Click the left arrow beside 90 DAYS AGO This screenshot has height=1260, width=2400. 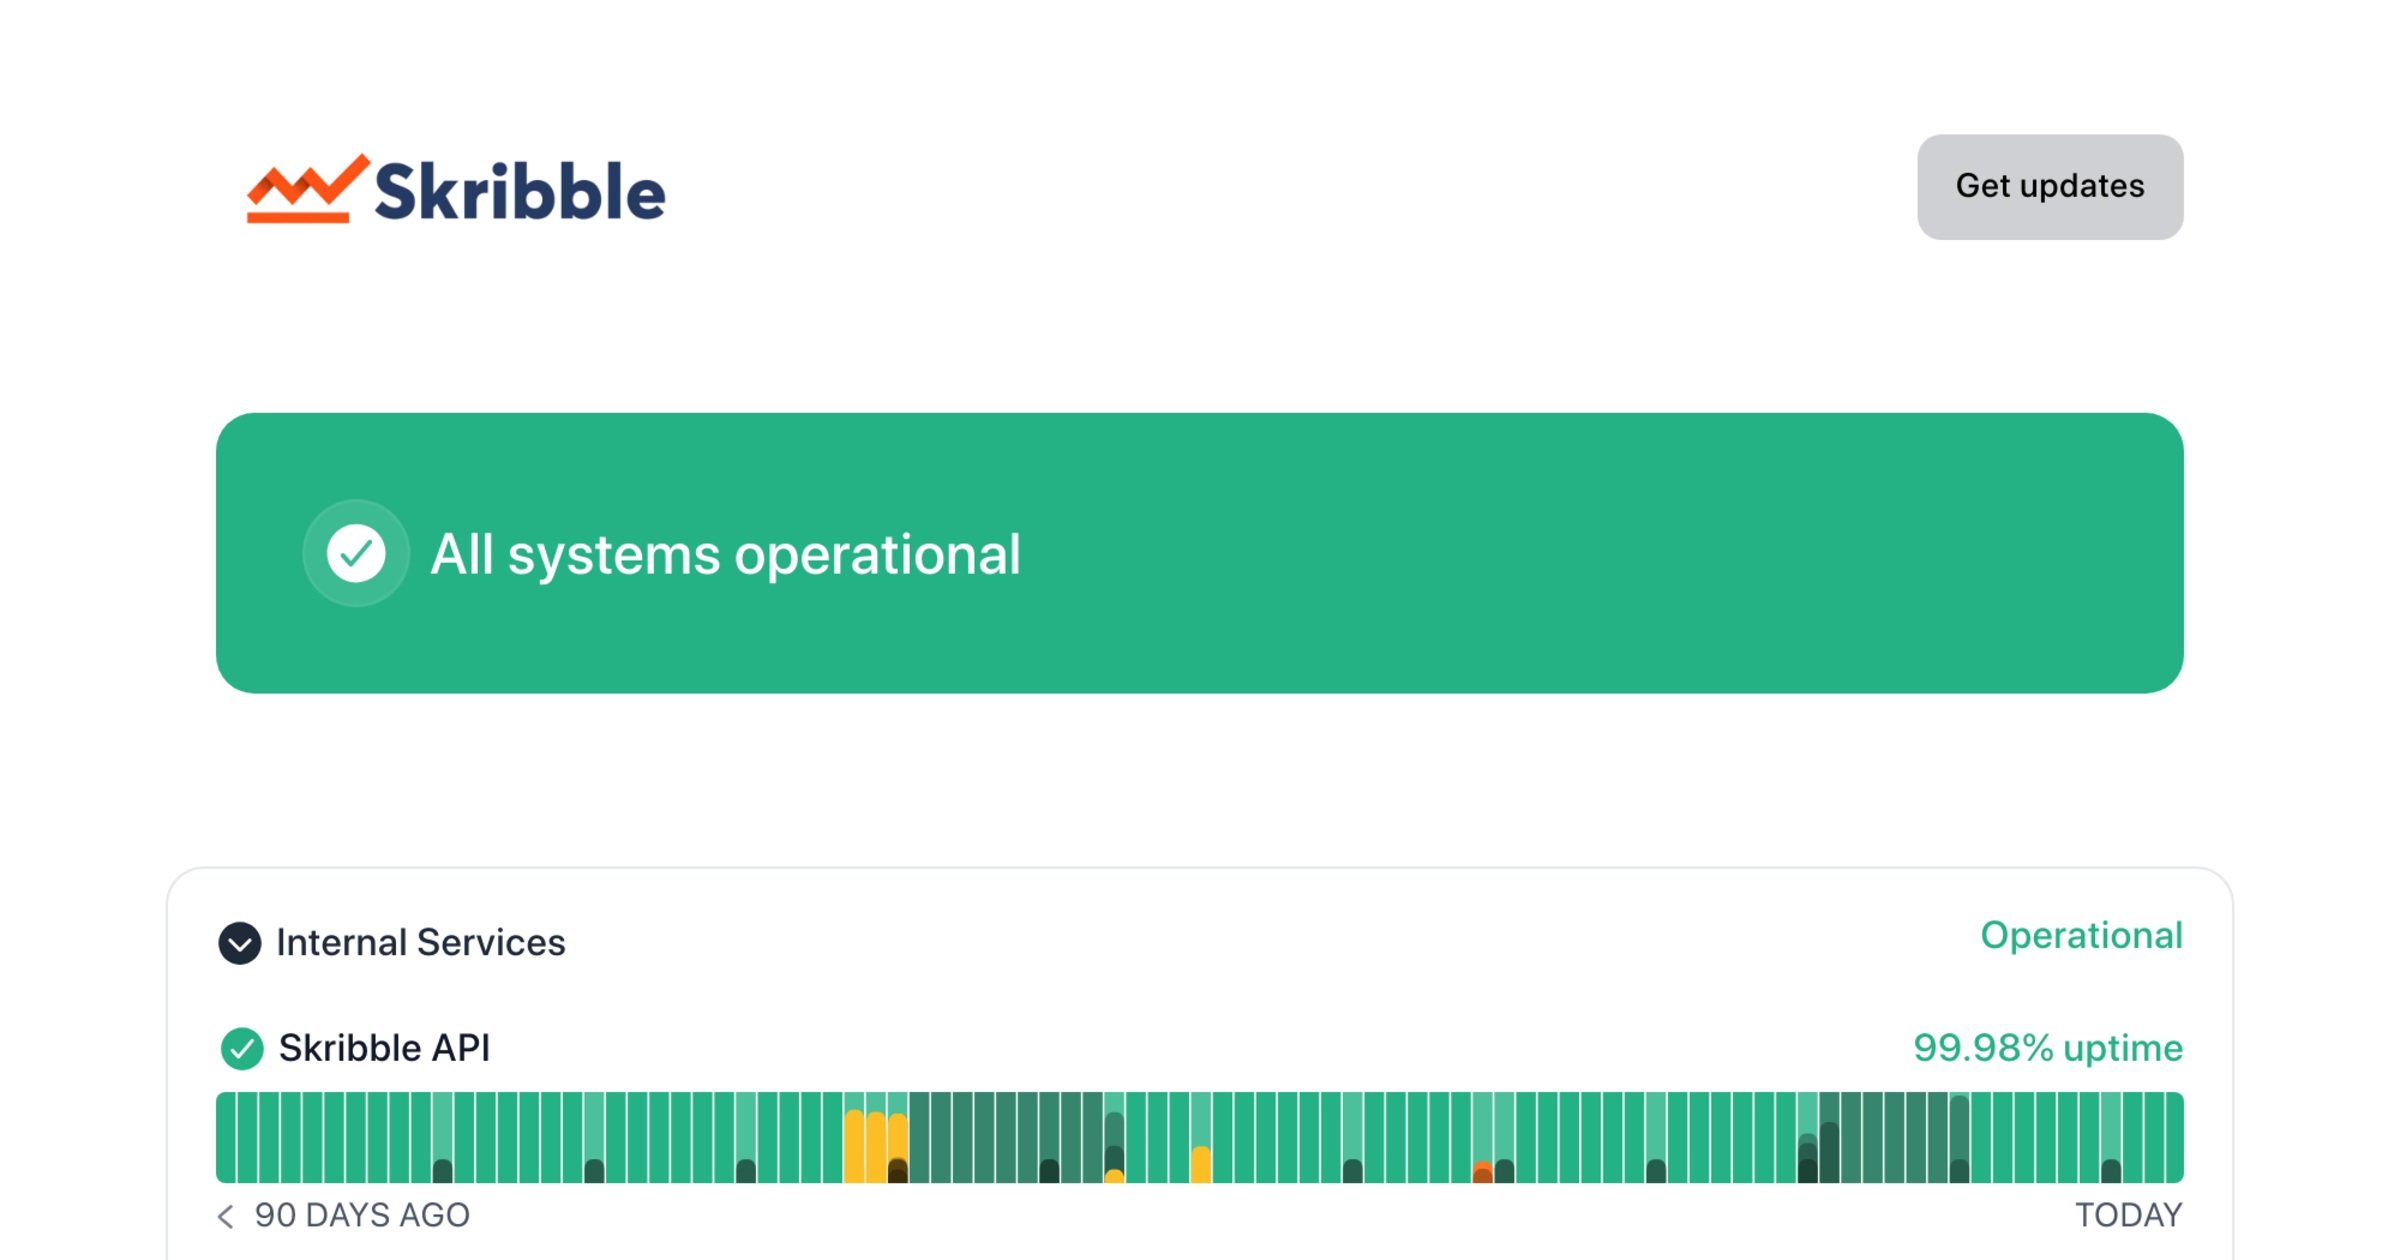(226, 1216)
